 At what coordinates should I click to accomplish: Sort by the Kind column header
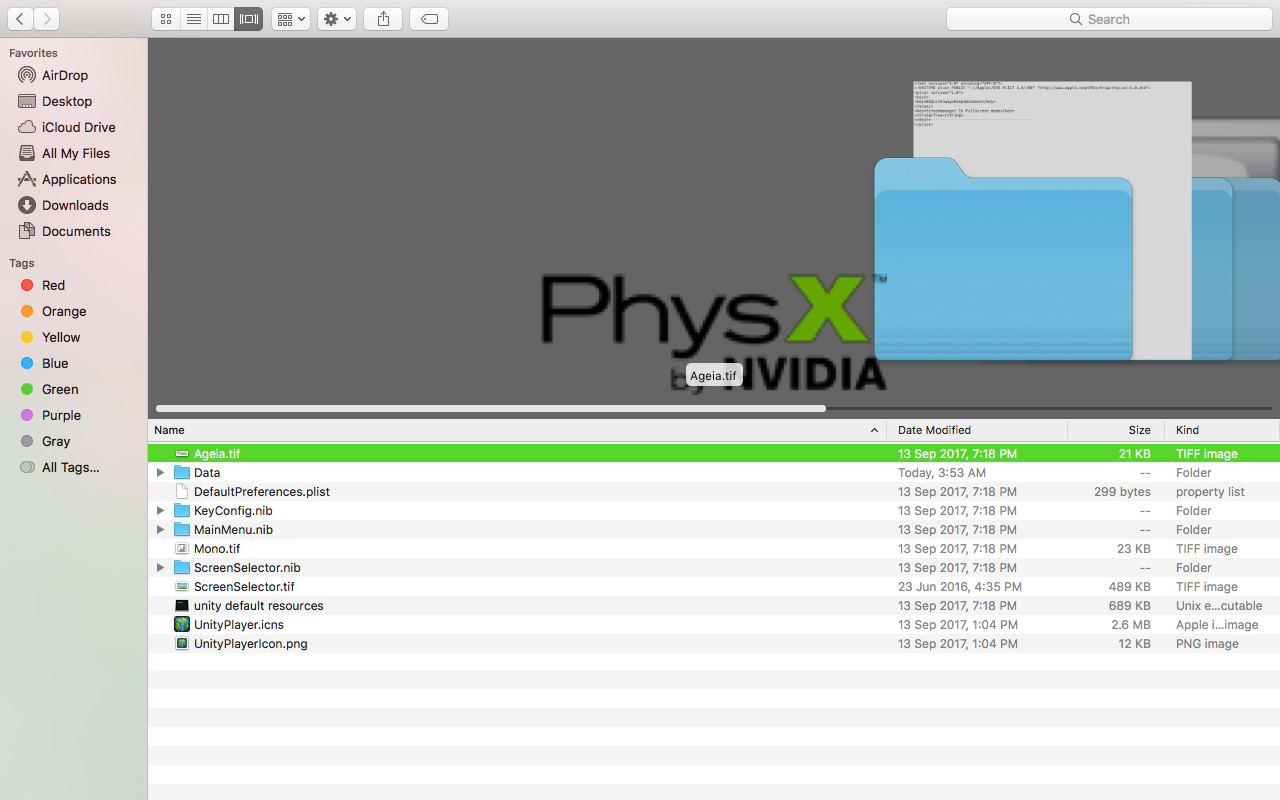pos(1222,430)
